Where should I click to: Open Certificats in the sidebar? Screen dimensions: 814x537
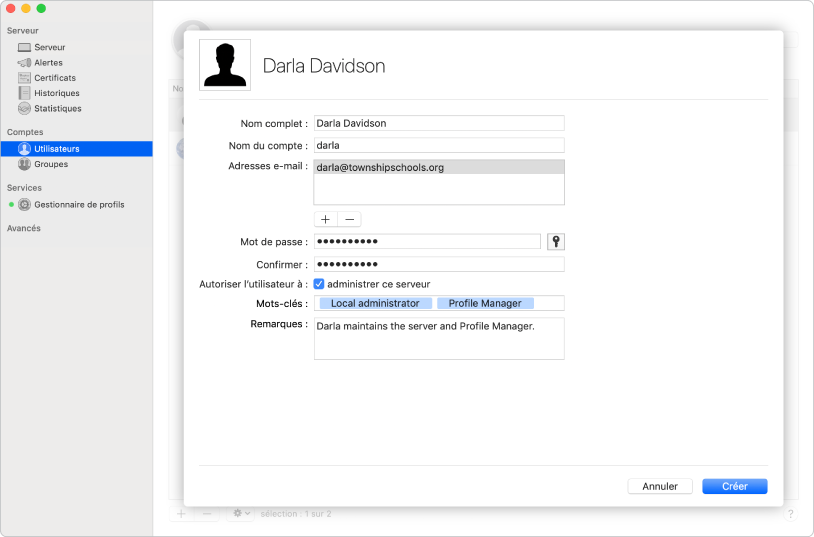[x=47, y=78]
